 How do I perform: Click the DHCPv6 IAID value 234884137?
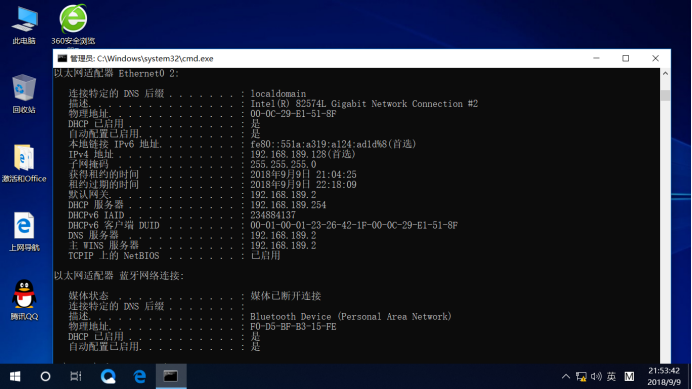coord(273,215)
